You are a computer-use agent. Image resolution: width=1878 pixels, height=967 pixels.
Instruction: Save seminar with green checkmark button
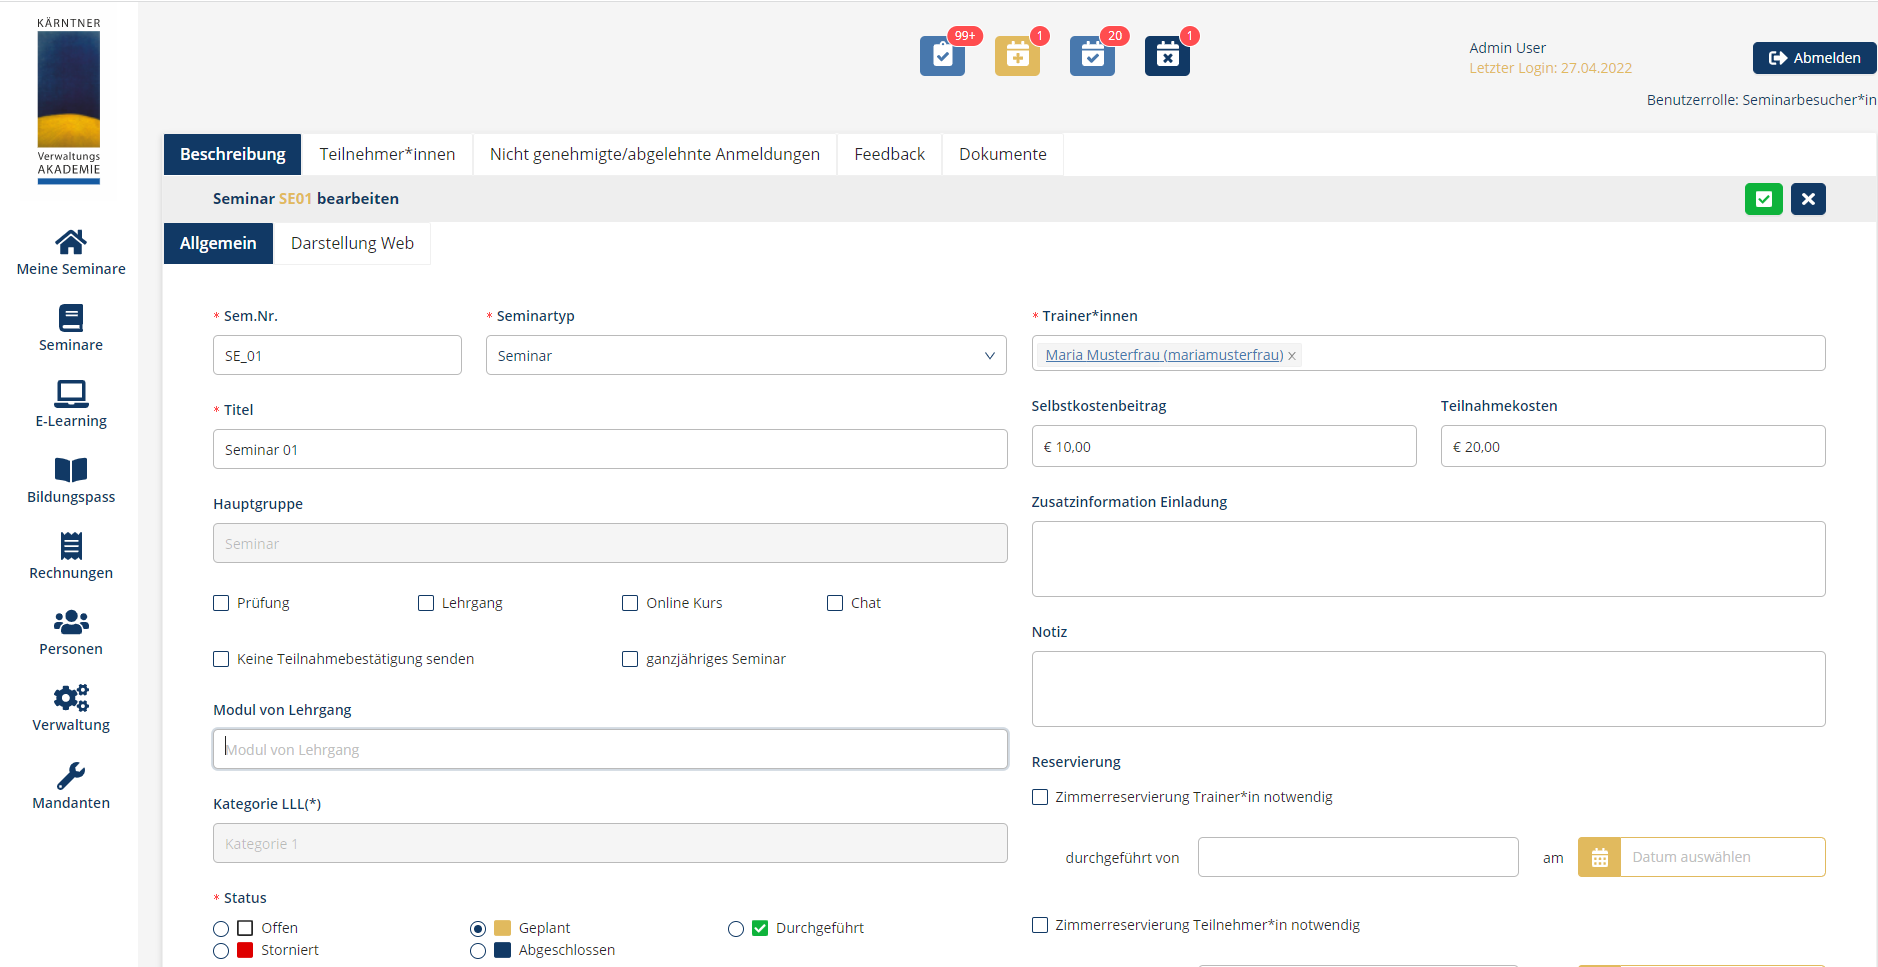(x=1763, y=199)
